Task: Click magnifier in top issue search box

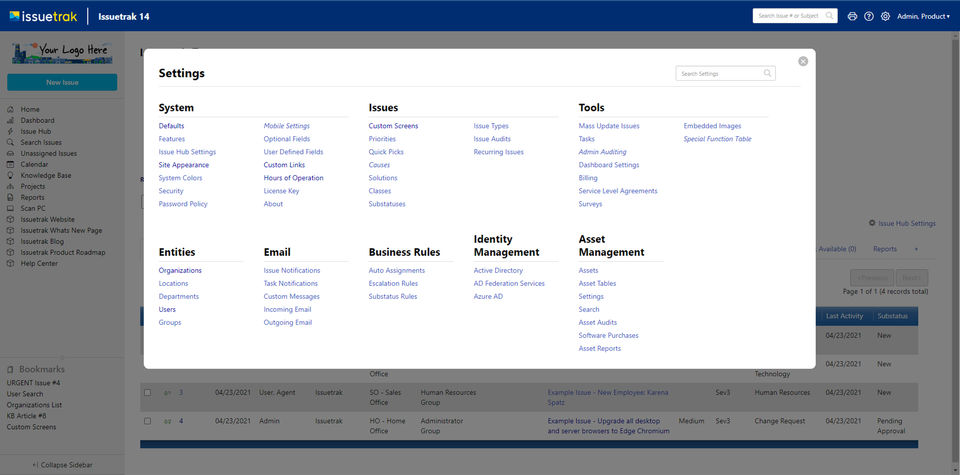Action: coord(829,16)
